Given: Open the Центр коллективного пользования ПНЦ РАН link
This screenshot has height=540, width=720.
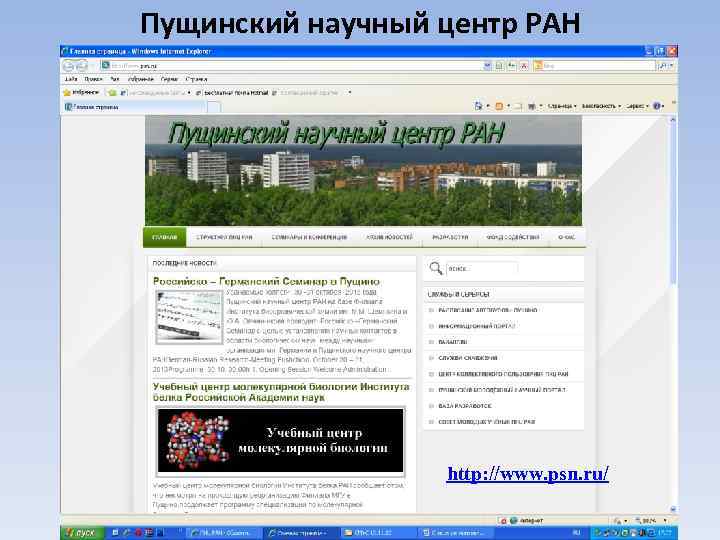Looking at the screenshot, I should [x=503, y=374].
